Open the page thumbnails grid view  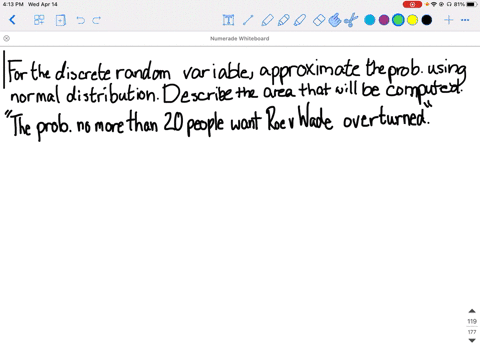click(x=39, y=20)
